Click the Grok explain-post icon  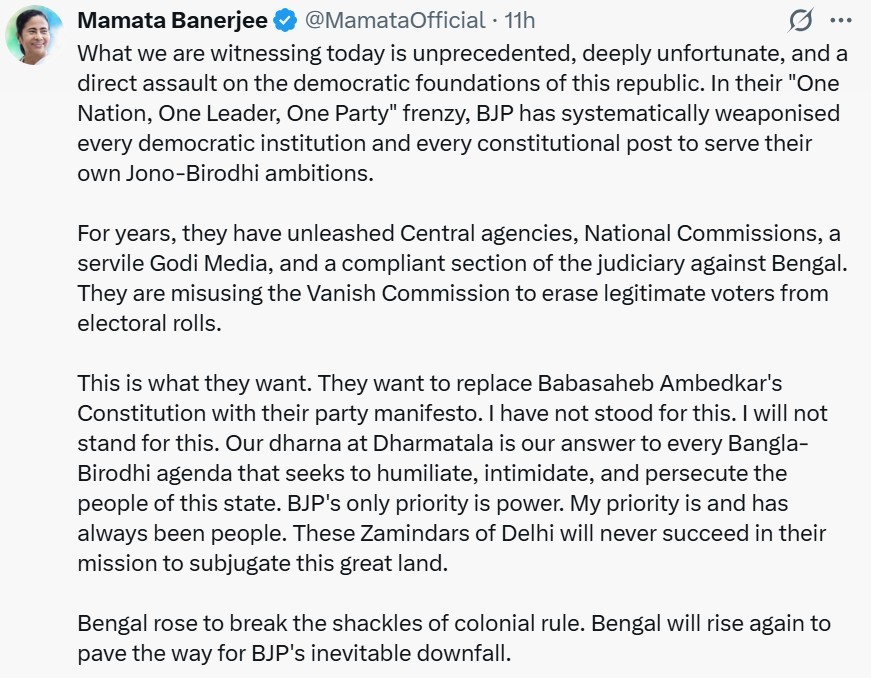tap(800, 20)
